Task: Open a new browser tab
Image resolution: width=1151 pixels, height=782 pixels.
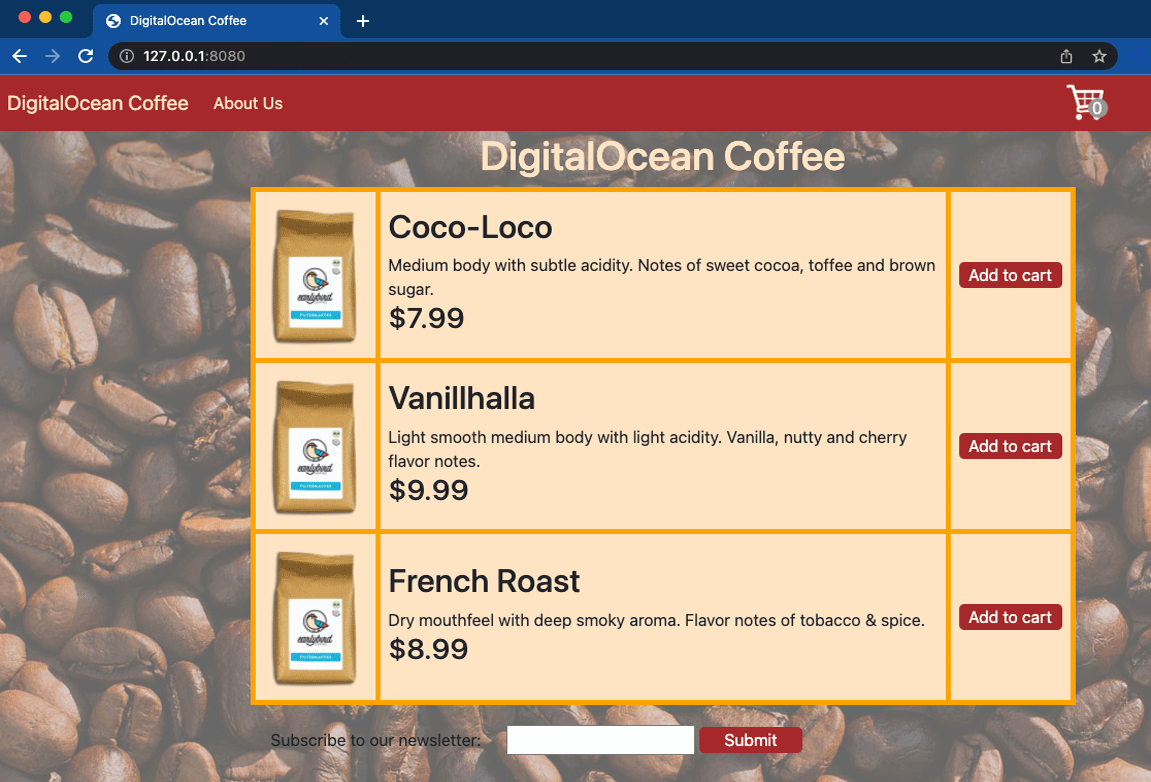Action: (x=363, y=21)
